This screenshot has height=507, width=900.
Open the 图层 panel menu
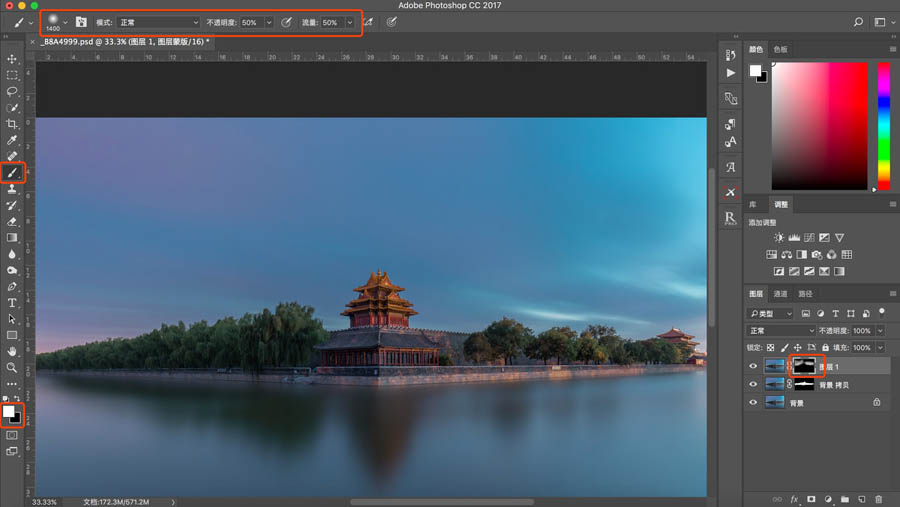coord(893,294)
